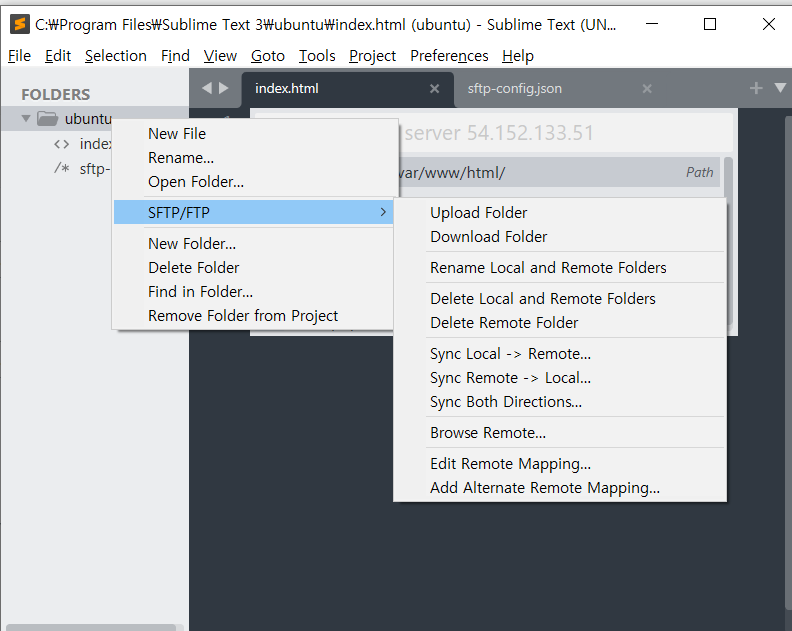This screenshot has height=631, width=792.
Task: Open the tab list dropdown arrow
Action: [x=780, y=88]
